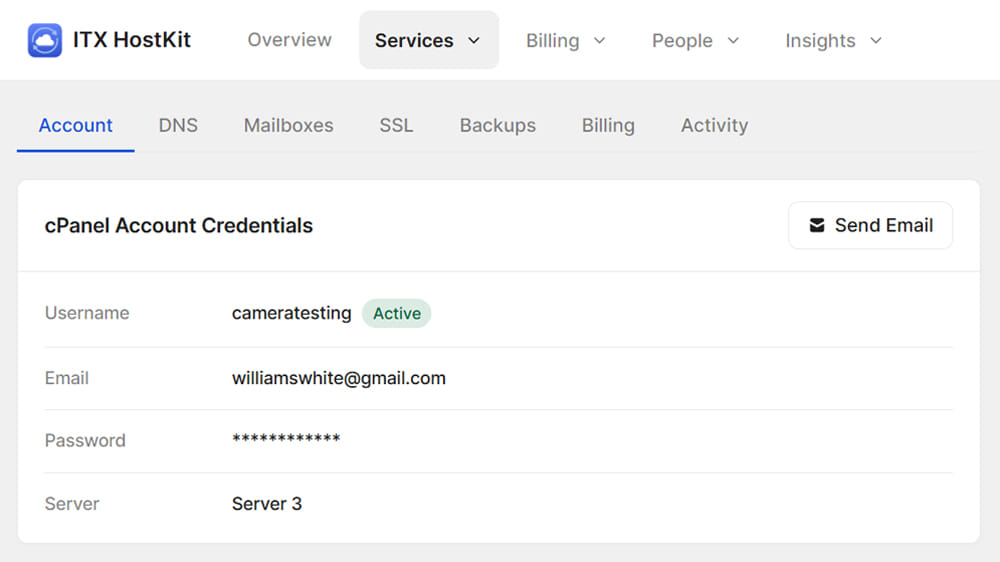Select the cameratesting username text
The height and width of the screenshot is (562, 1000).
291,313
